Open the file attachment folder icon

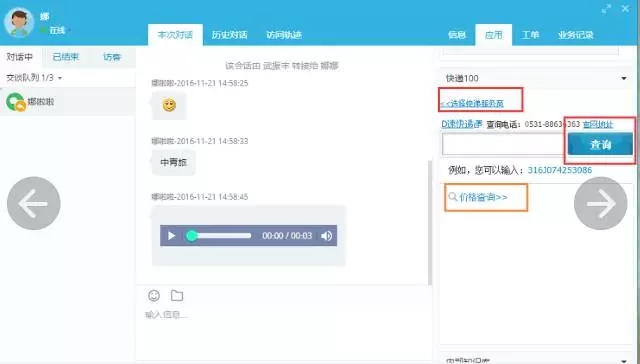pos(177,295)
